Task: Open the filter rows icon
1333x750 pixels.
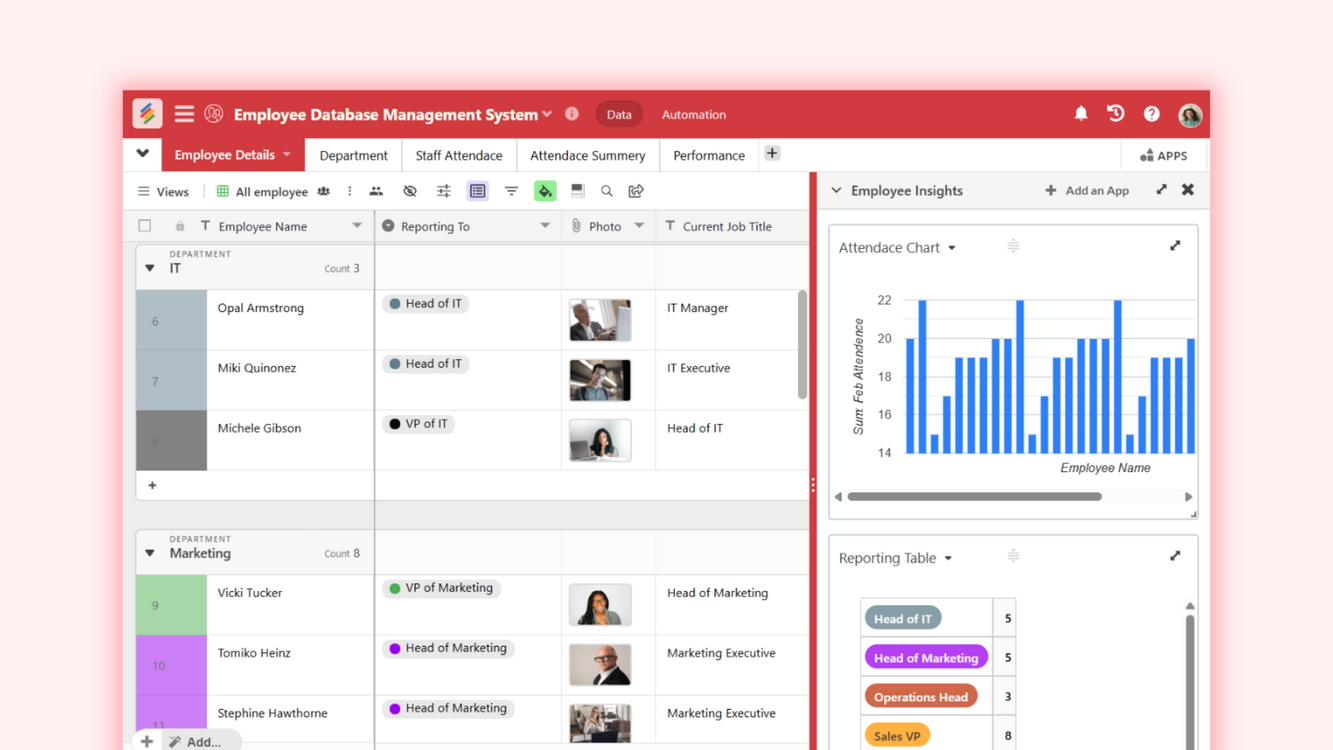Action: click(x=511, y=191)
